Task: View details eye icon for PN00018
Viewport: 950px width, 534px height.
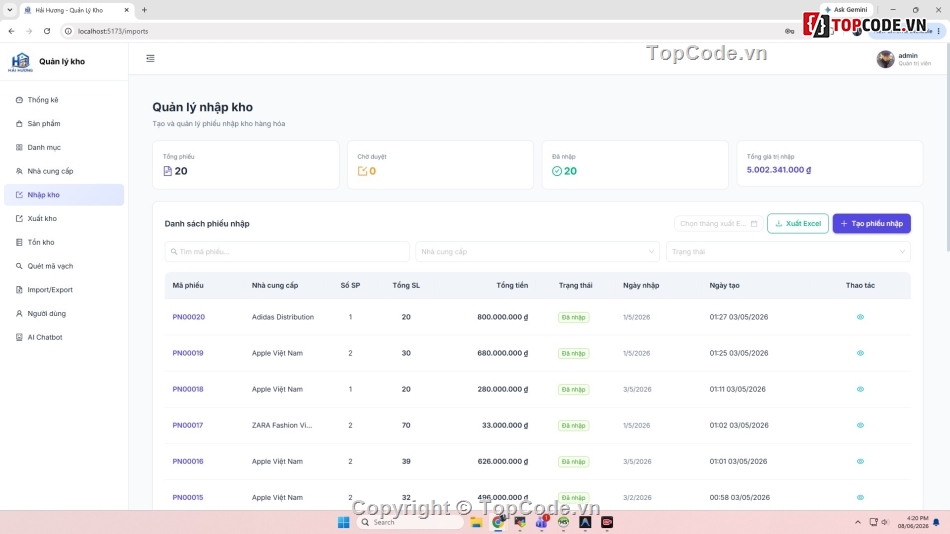Action: coord(860,389)
